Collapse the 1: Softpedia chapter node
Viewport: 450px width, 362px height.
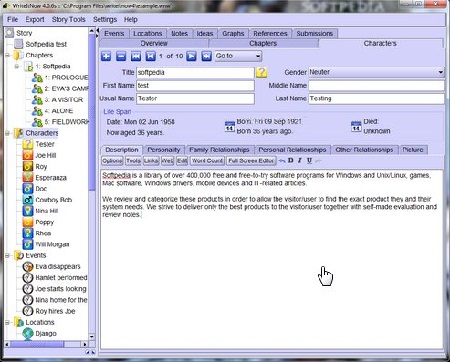click(17, 66)
